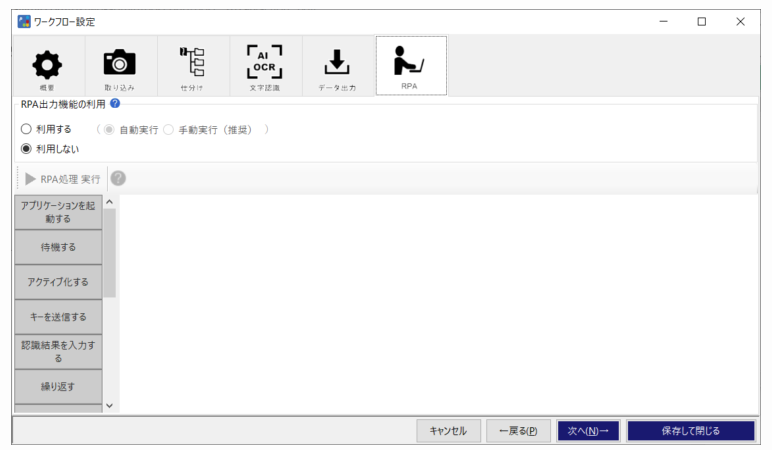Screen dimensions: 772x450
Task: Open the AI OCR character recognition tab
Action: pyautogui.click(x=265, y=66)
